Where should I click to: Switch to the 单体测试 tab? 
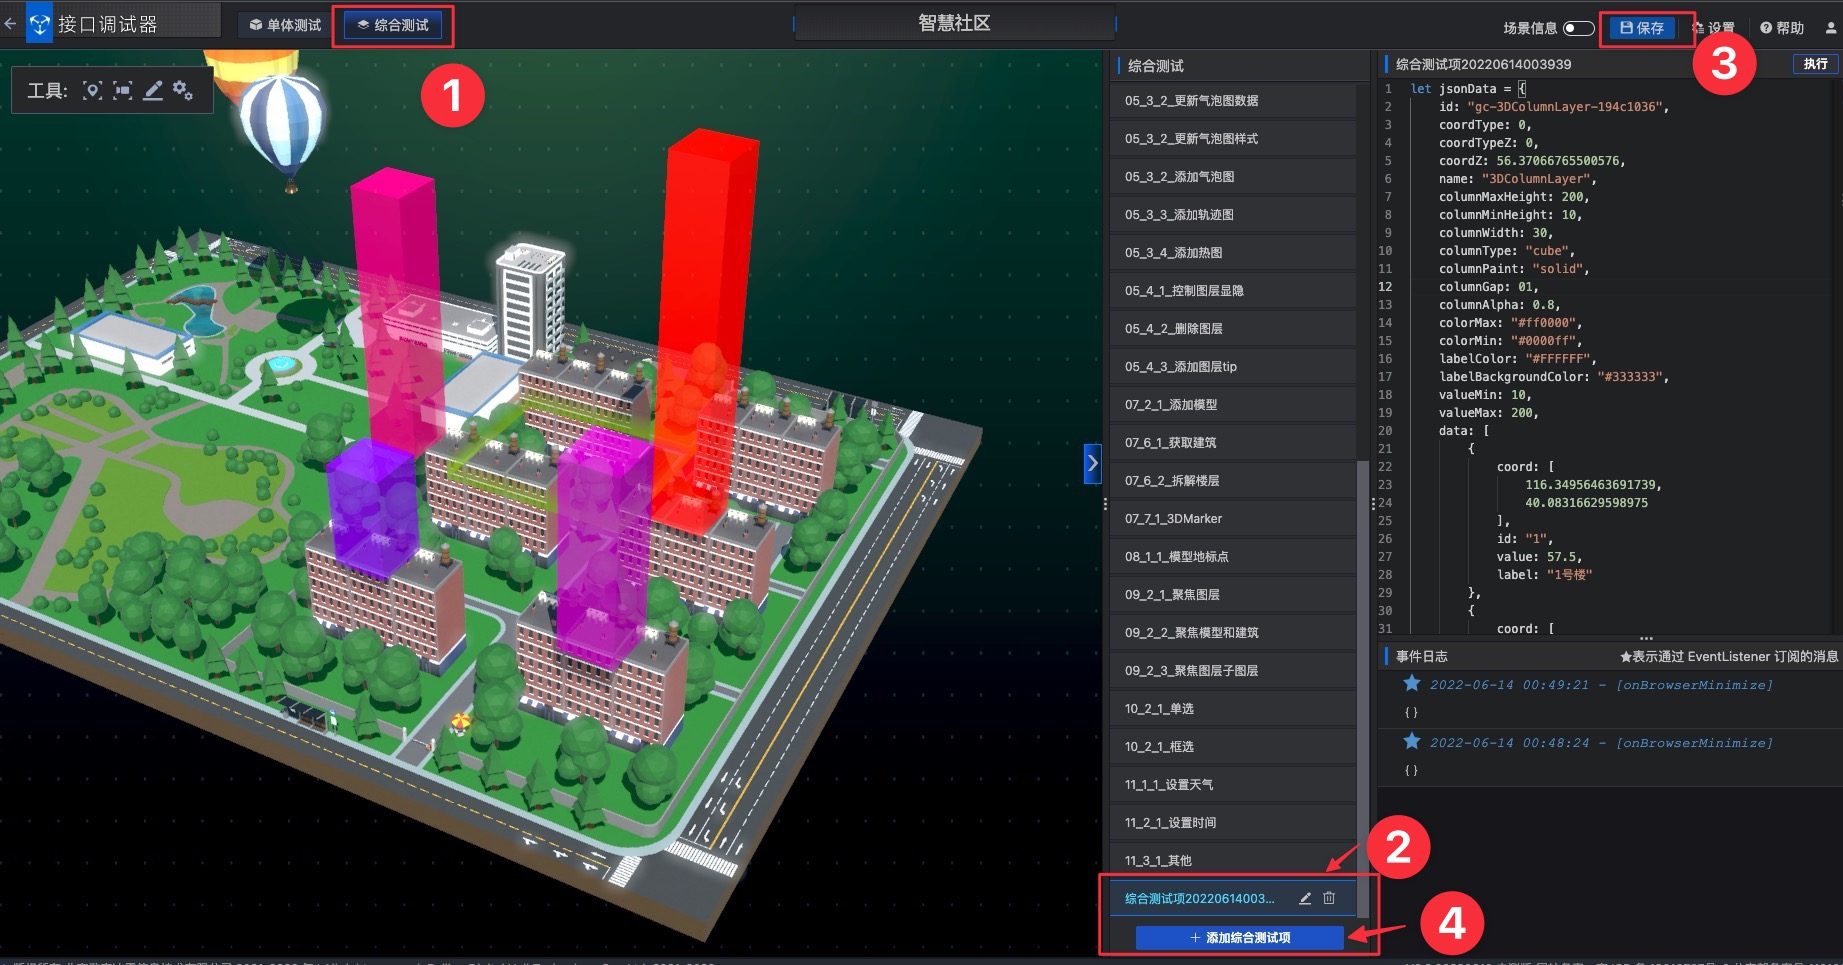point(285,25)
